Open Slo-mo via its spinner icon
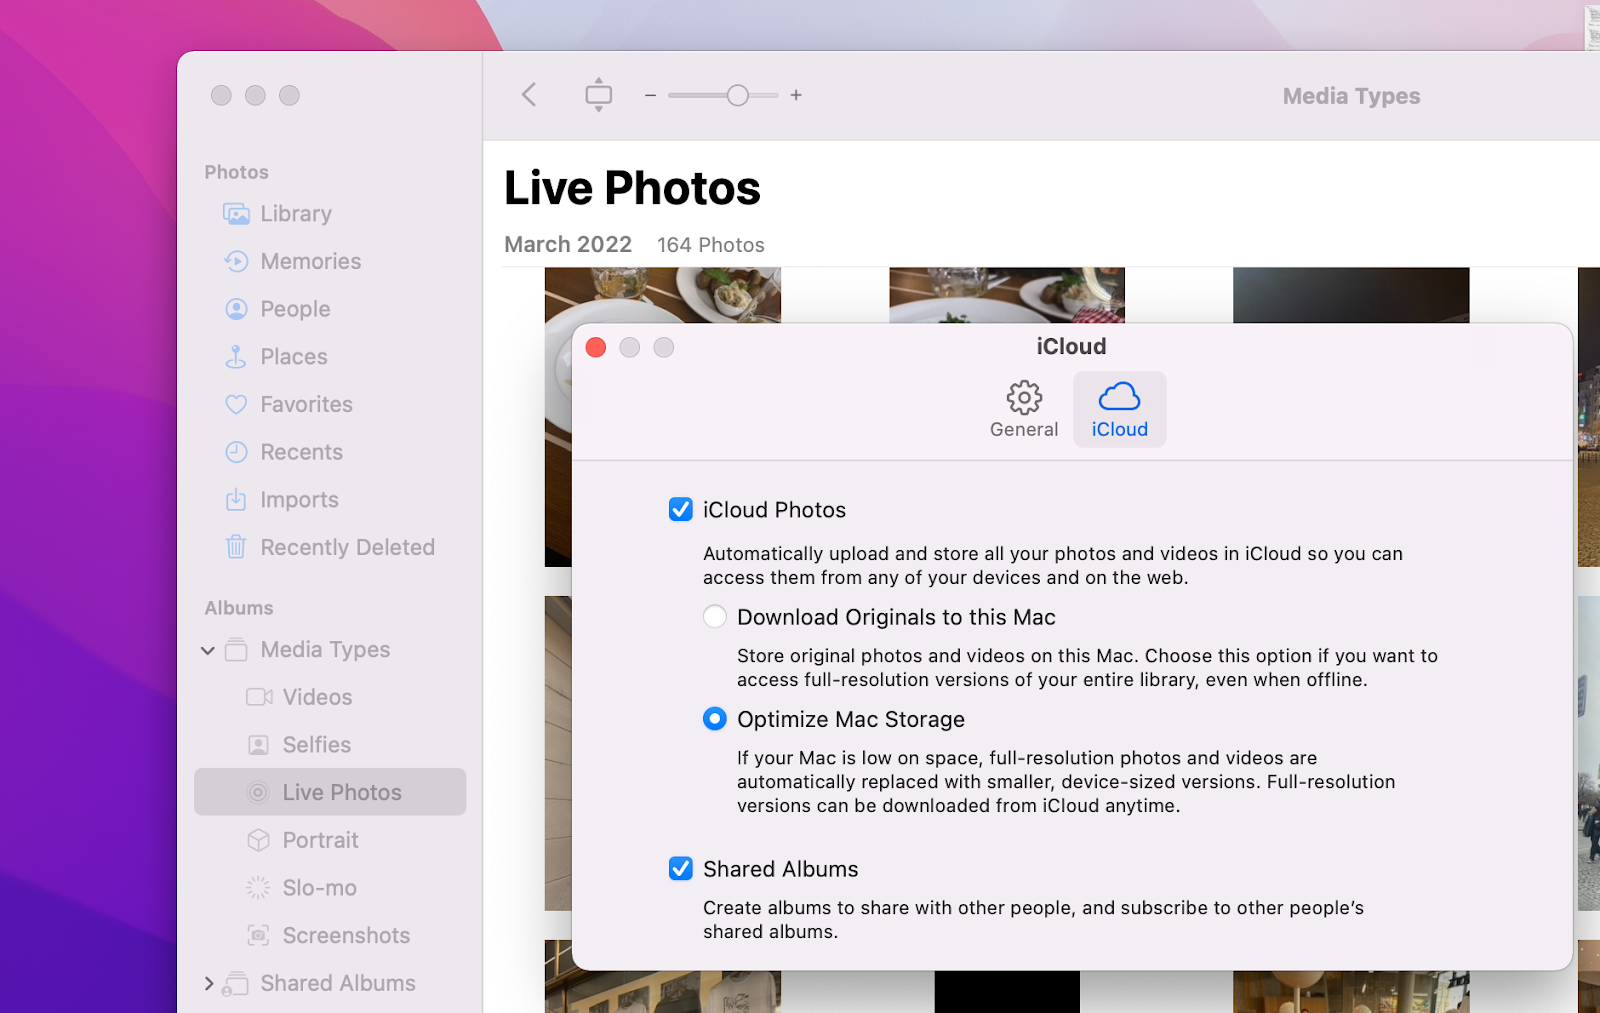The image size is (1600, 1013). click(x=258, y=888)
